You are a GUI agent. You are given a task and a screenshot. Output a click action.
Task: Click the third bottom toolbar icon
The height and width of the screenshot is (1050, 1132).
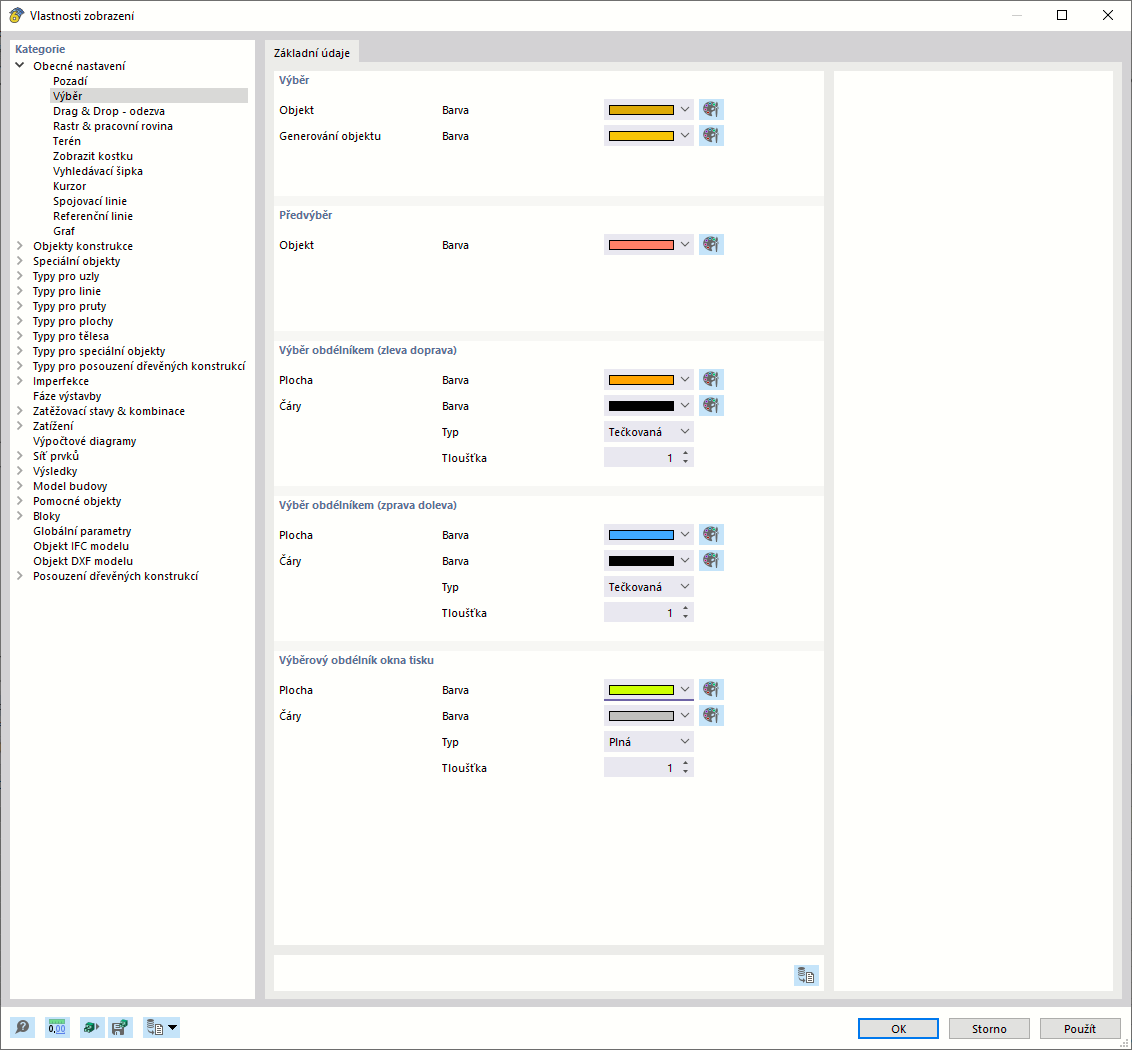(x=92, y=1027)
